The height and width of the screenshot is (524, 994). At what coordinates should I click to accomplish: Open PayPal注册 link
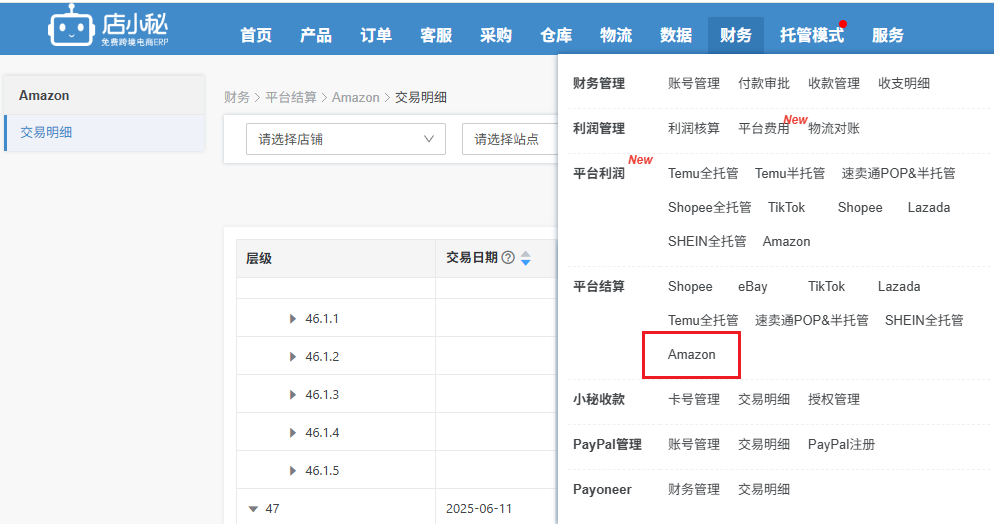click(841, 445)
